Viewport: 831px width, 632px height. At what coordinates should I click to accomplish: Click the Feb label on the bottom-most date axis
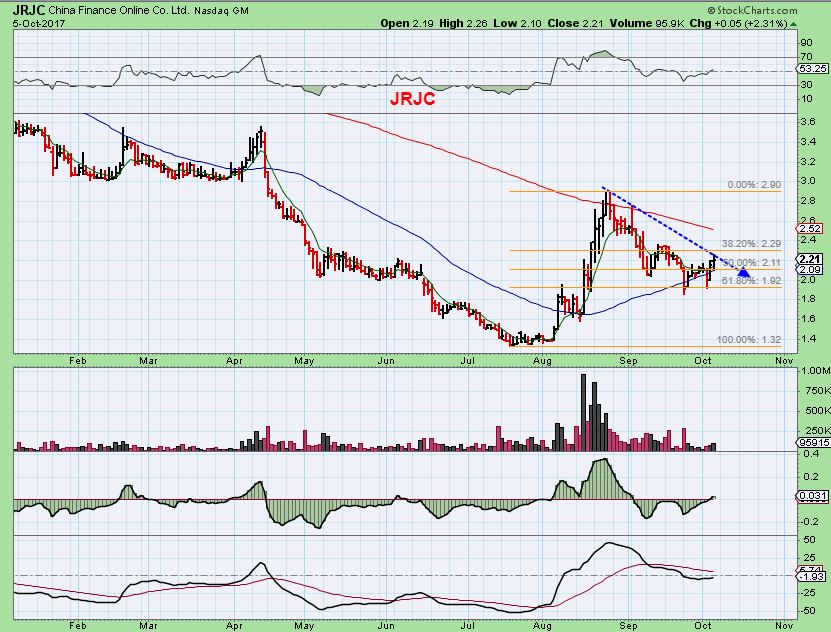point(77,626)
